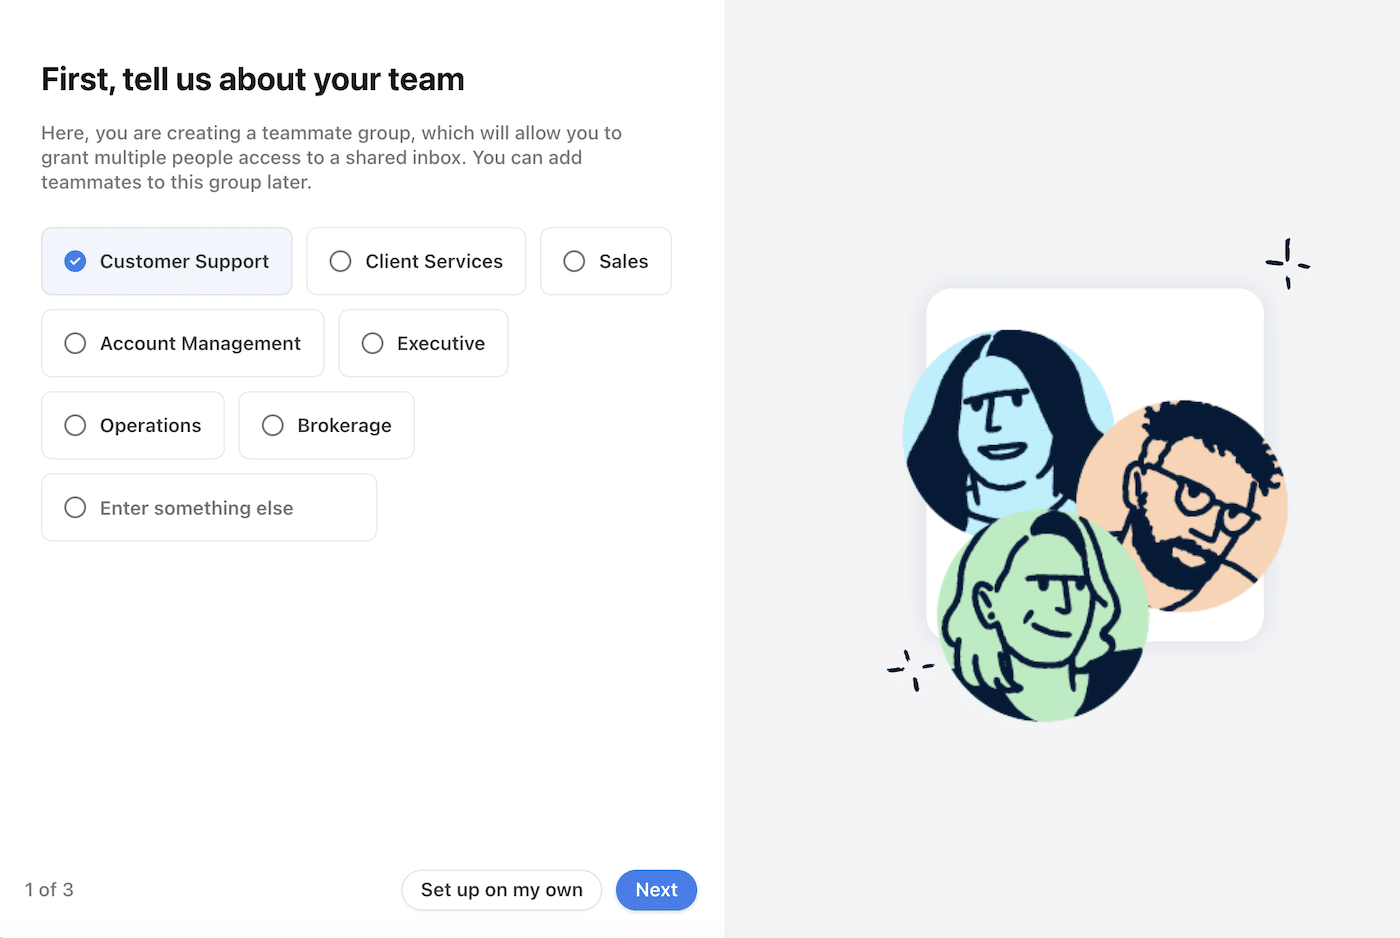Choose Client Services as your team type
1400x938 pixels.
point(415,261)
